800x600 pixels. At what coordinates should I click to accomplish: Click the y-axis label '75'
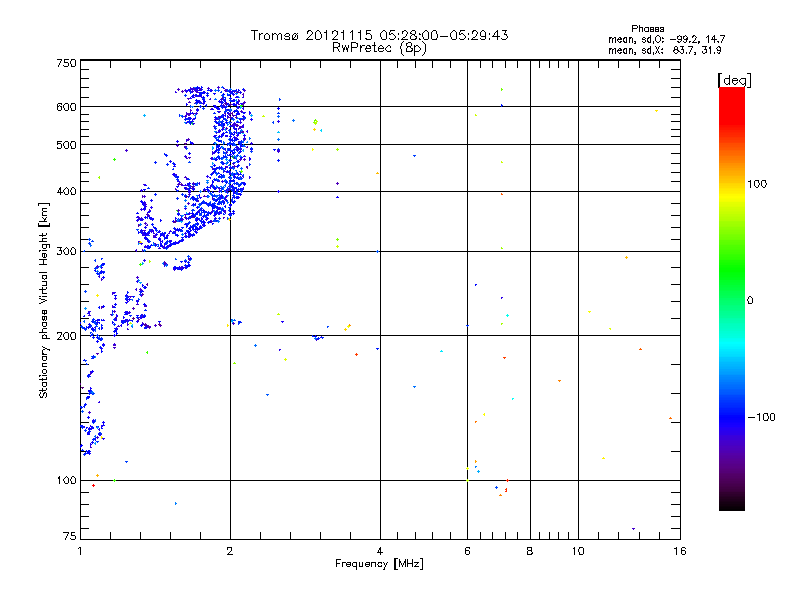[x=70, y=536]
